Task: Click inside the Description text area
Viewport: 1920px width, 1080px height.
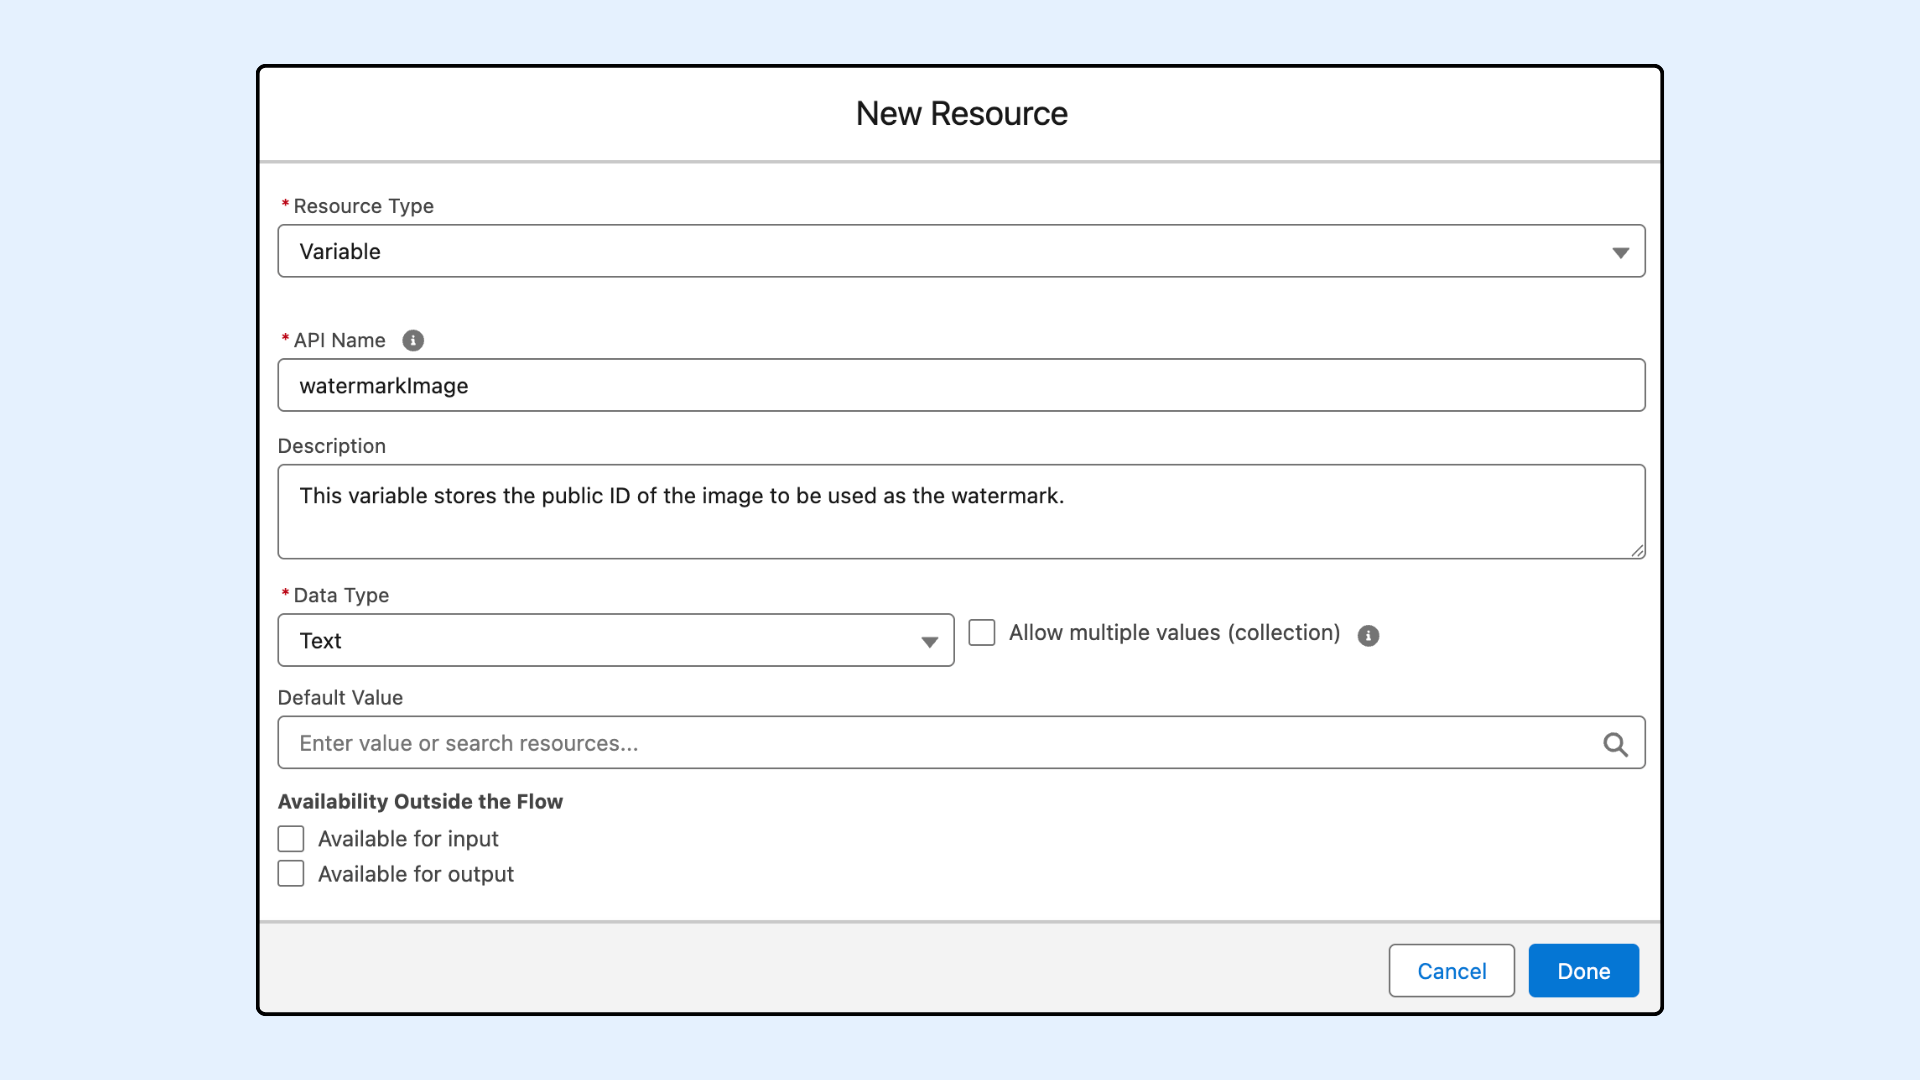Action: pyautogui.click(x=960, y=522)
